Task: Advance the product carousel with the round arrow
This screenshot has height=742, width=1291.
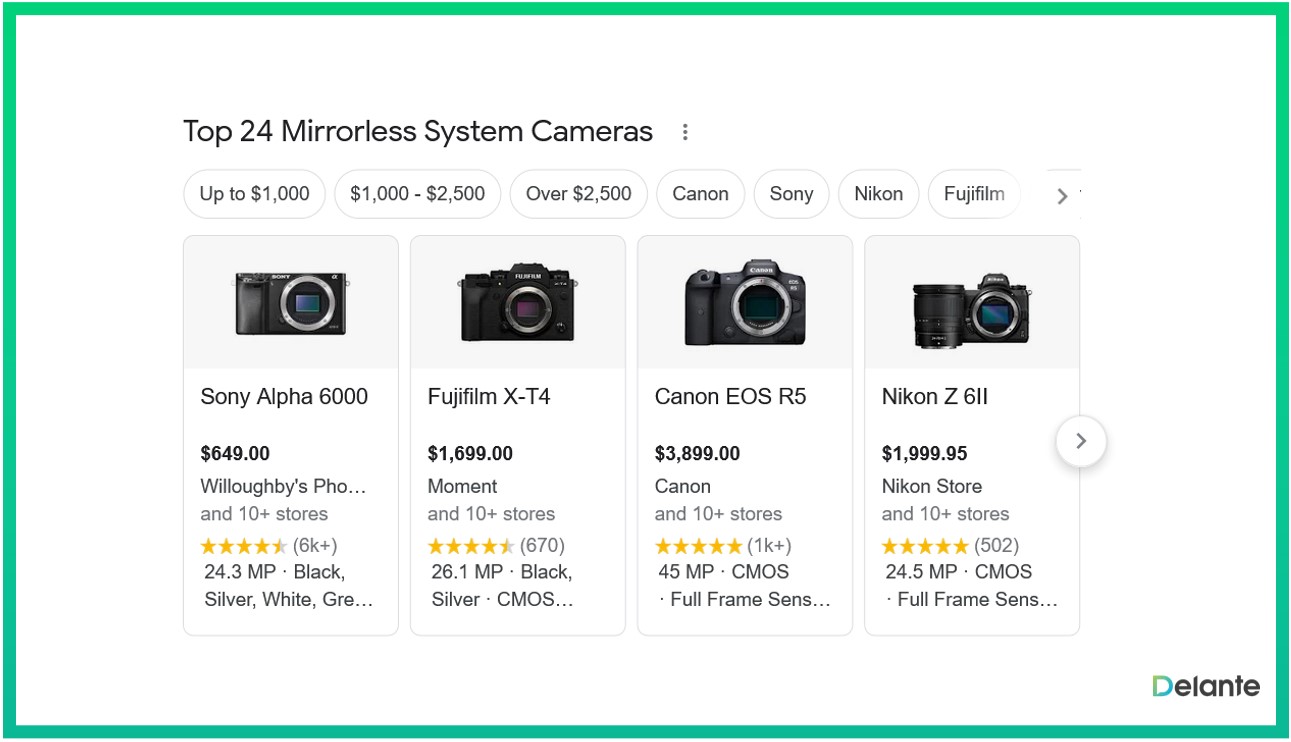Action: (1080, 441)
